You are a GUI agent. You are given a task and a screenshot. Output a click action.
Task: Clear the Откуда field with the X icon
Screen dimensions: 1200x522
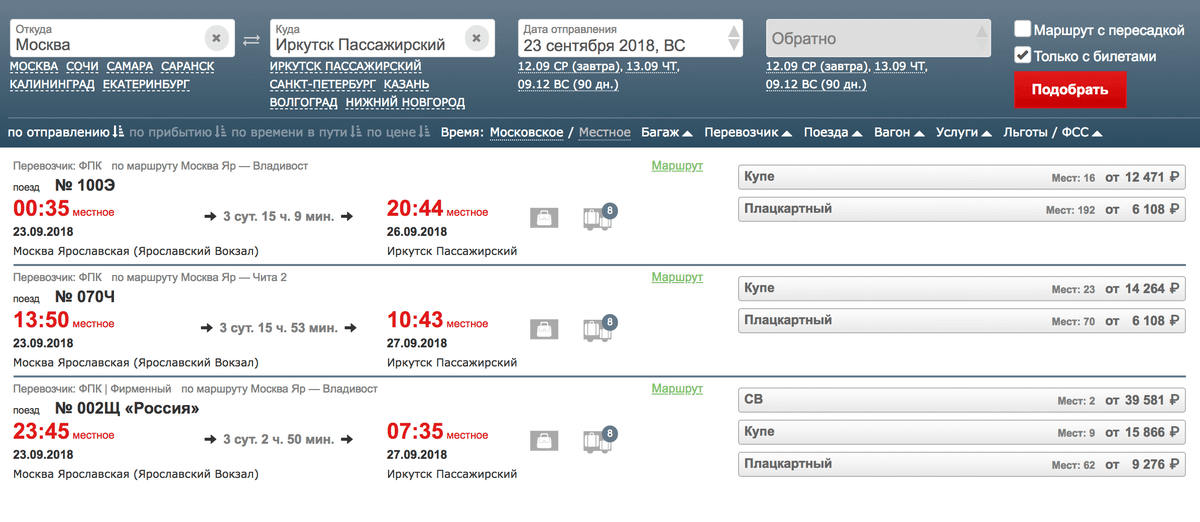point(217,39)
